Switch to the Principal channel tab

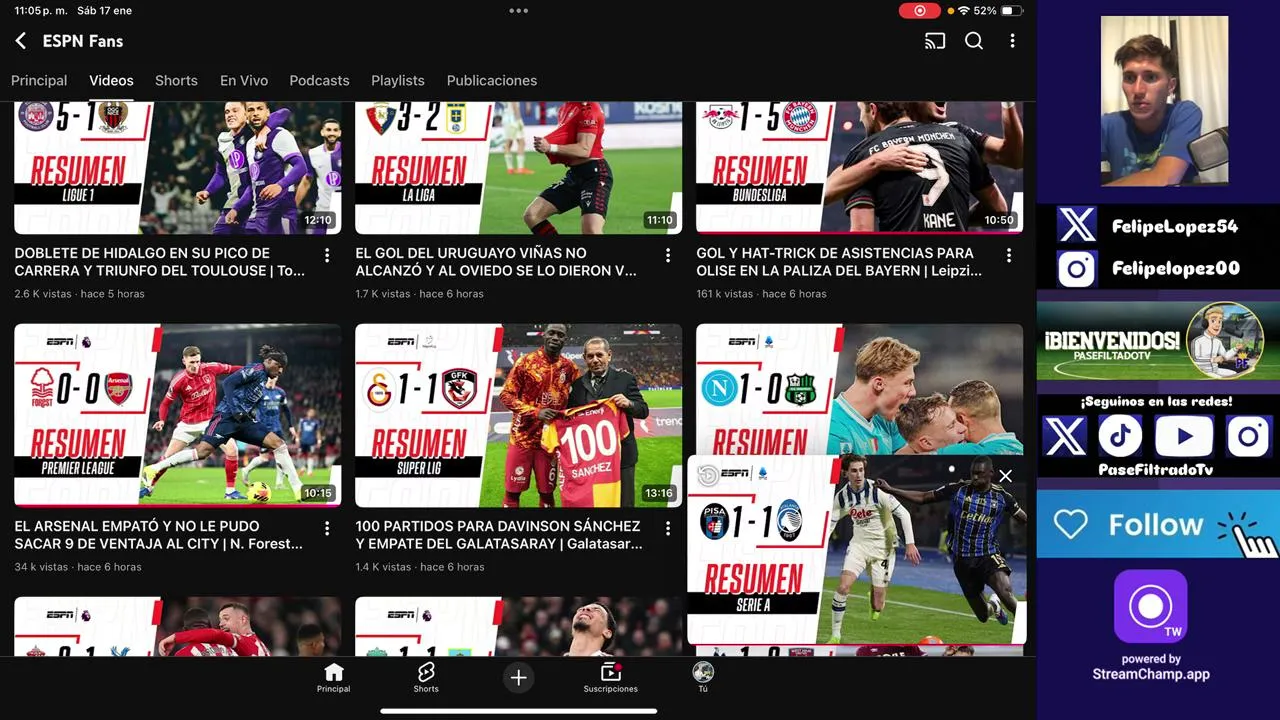pos(39,80)
